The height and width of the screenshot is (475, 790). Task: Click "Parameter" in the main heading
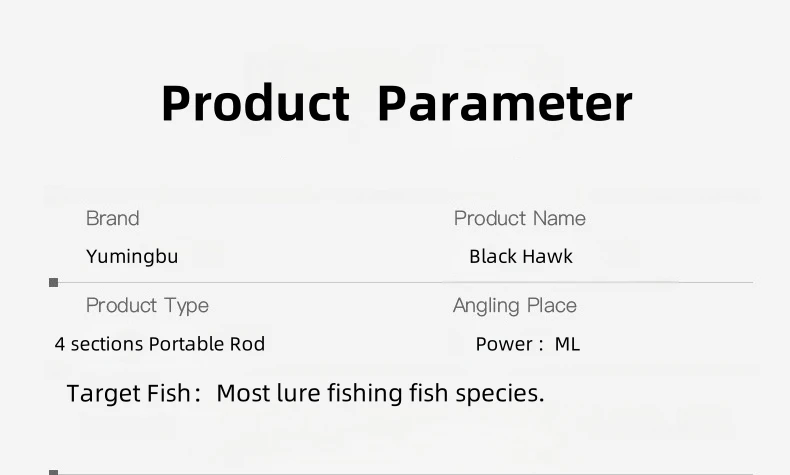click(505, 104)
